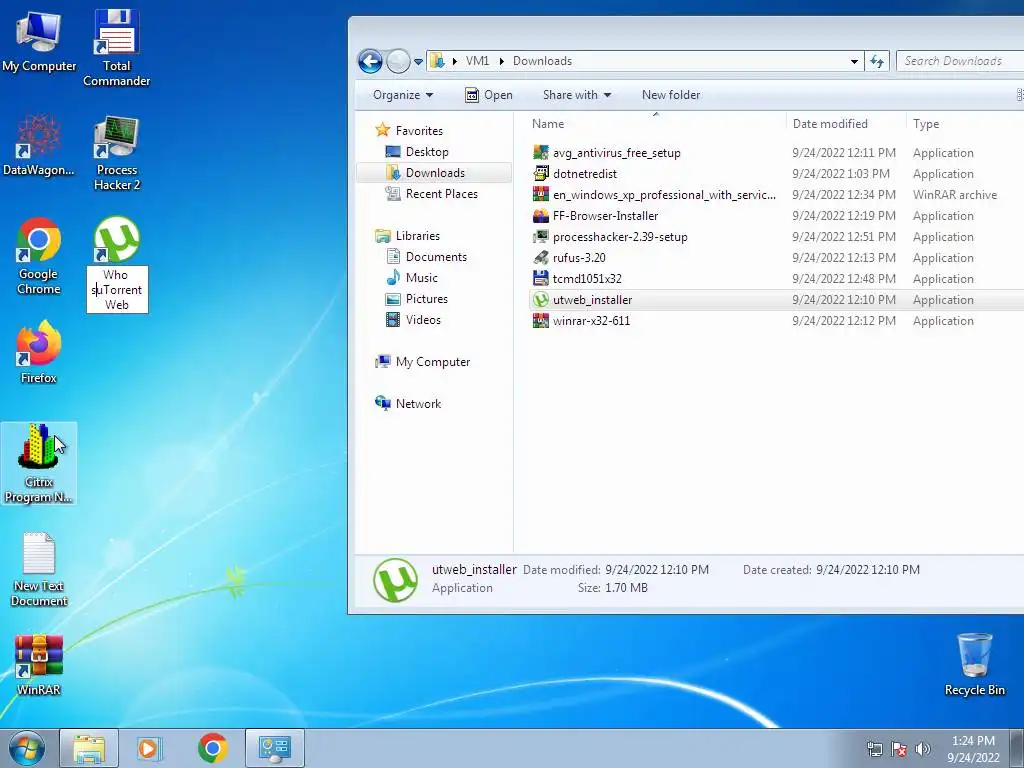This screenshot has width=1024, height=768.
Task: Select the utweb_installer file icon
Action: pyautogui.click(x=541, y=300)
